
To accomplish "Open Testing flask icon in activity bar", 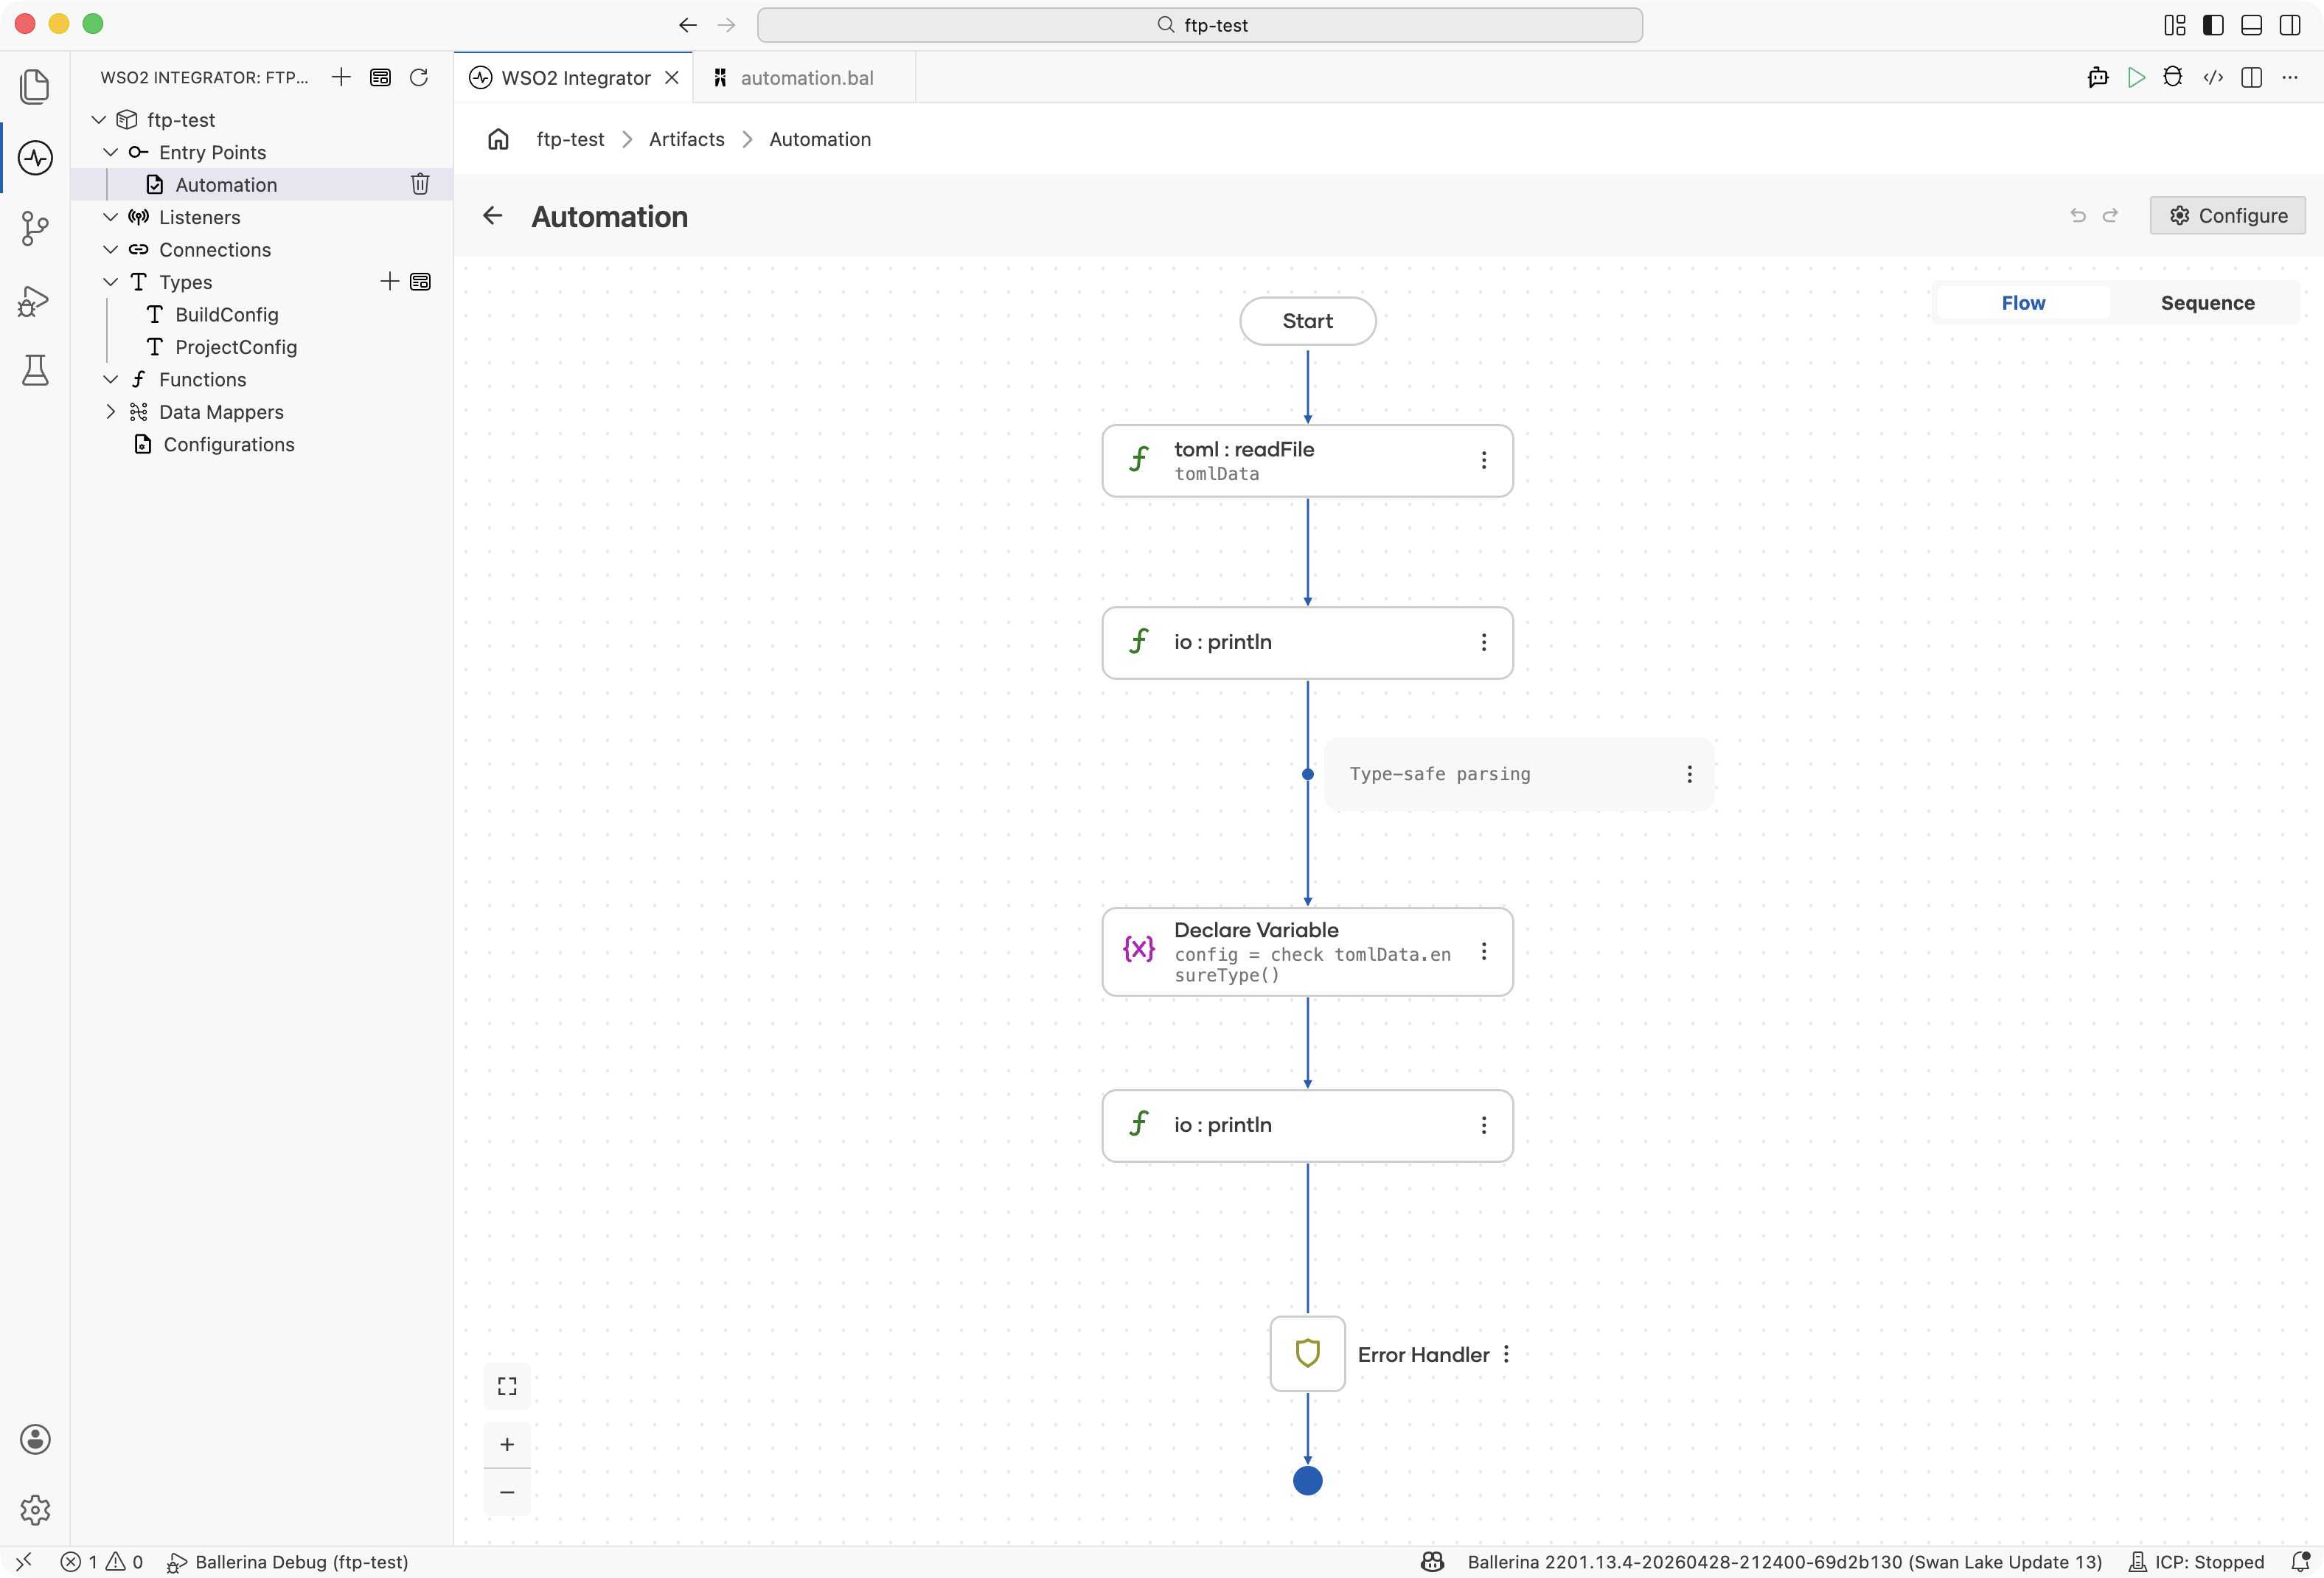I will [x=35, y=371].
